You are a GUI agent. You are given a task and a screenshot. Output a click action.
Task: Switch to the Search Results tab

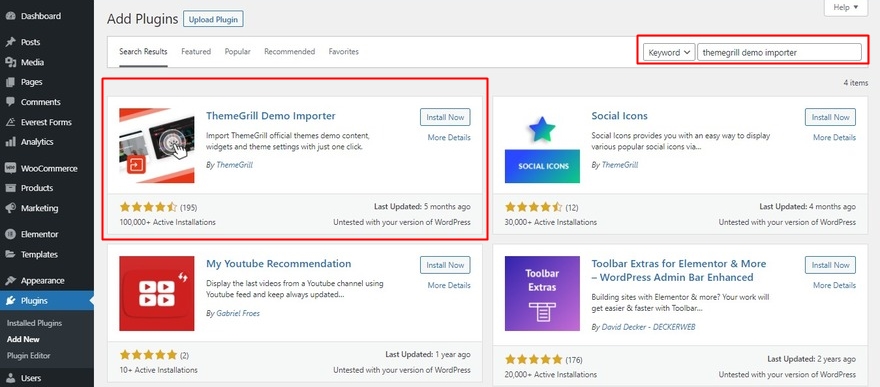click(x=143, y=52)
